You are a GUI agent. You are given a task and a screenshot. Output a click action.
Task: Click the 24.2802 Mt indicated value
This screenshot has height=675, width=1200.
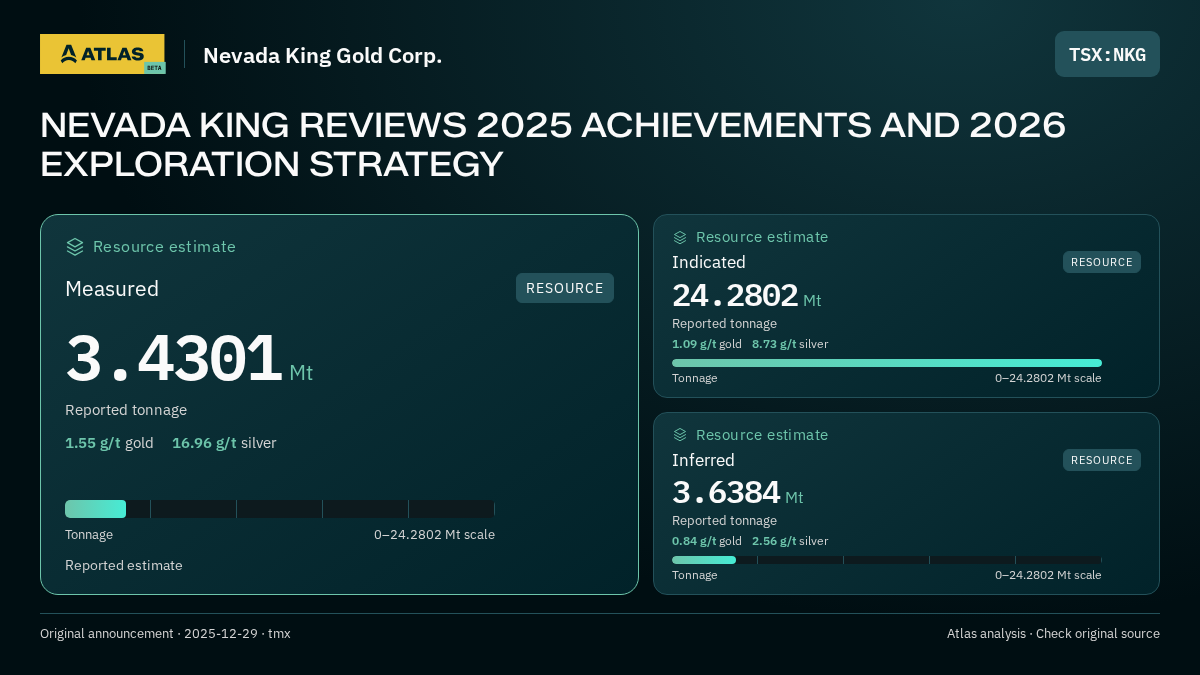[746, 296]
